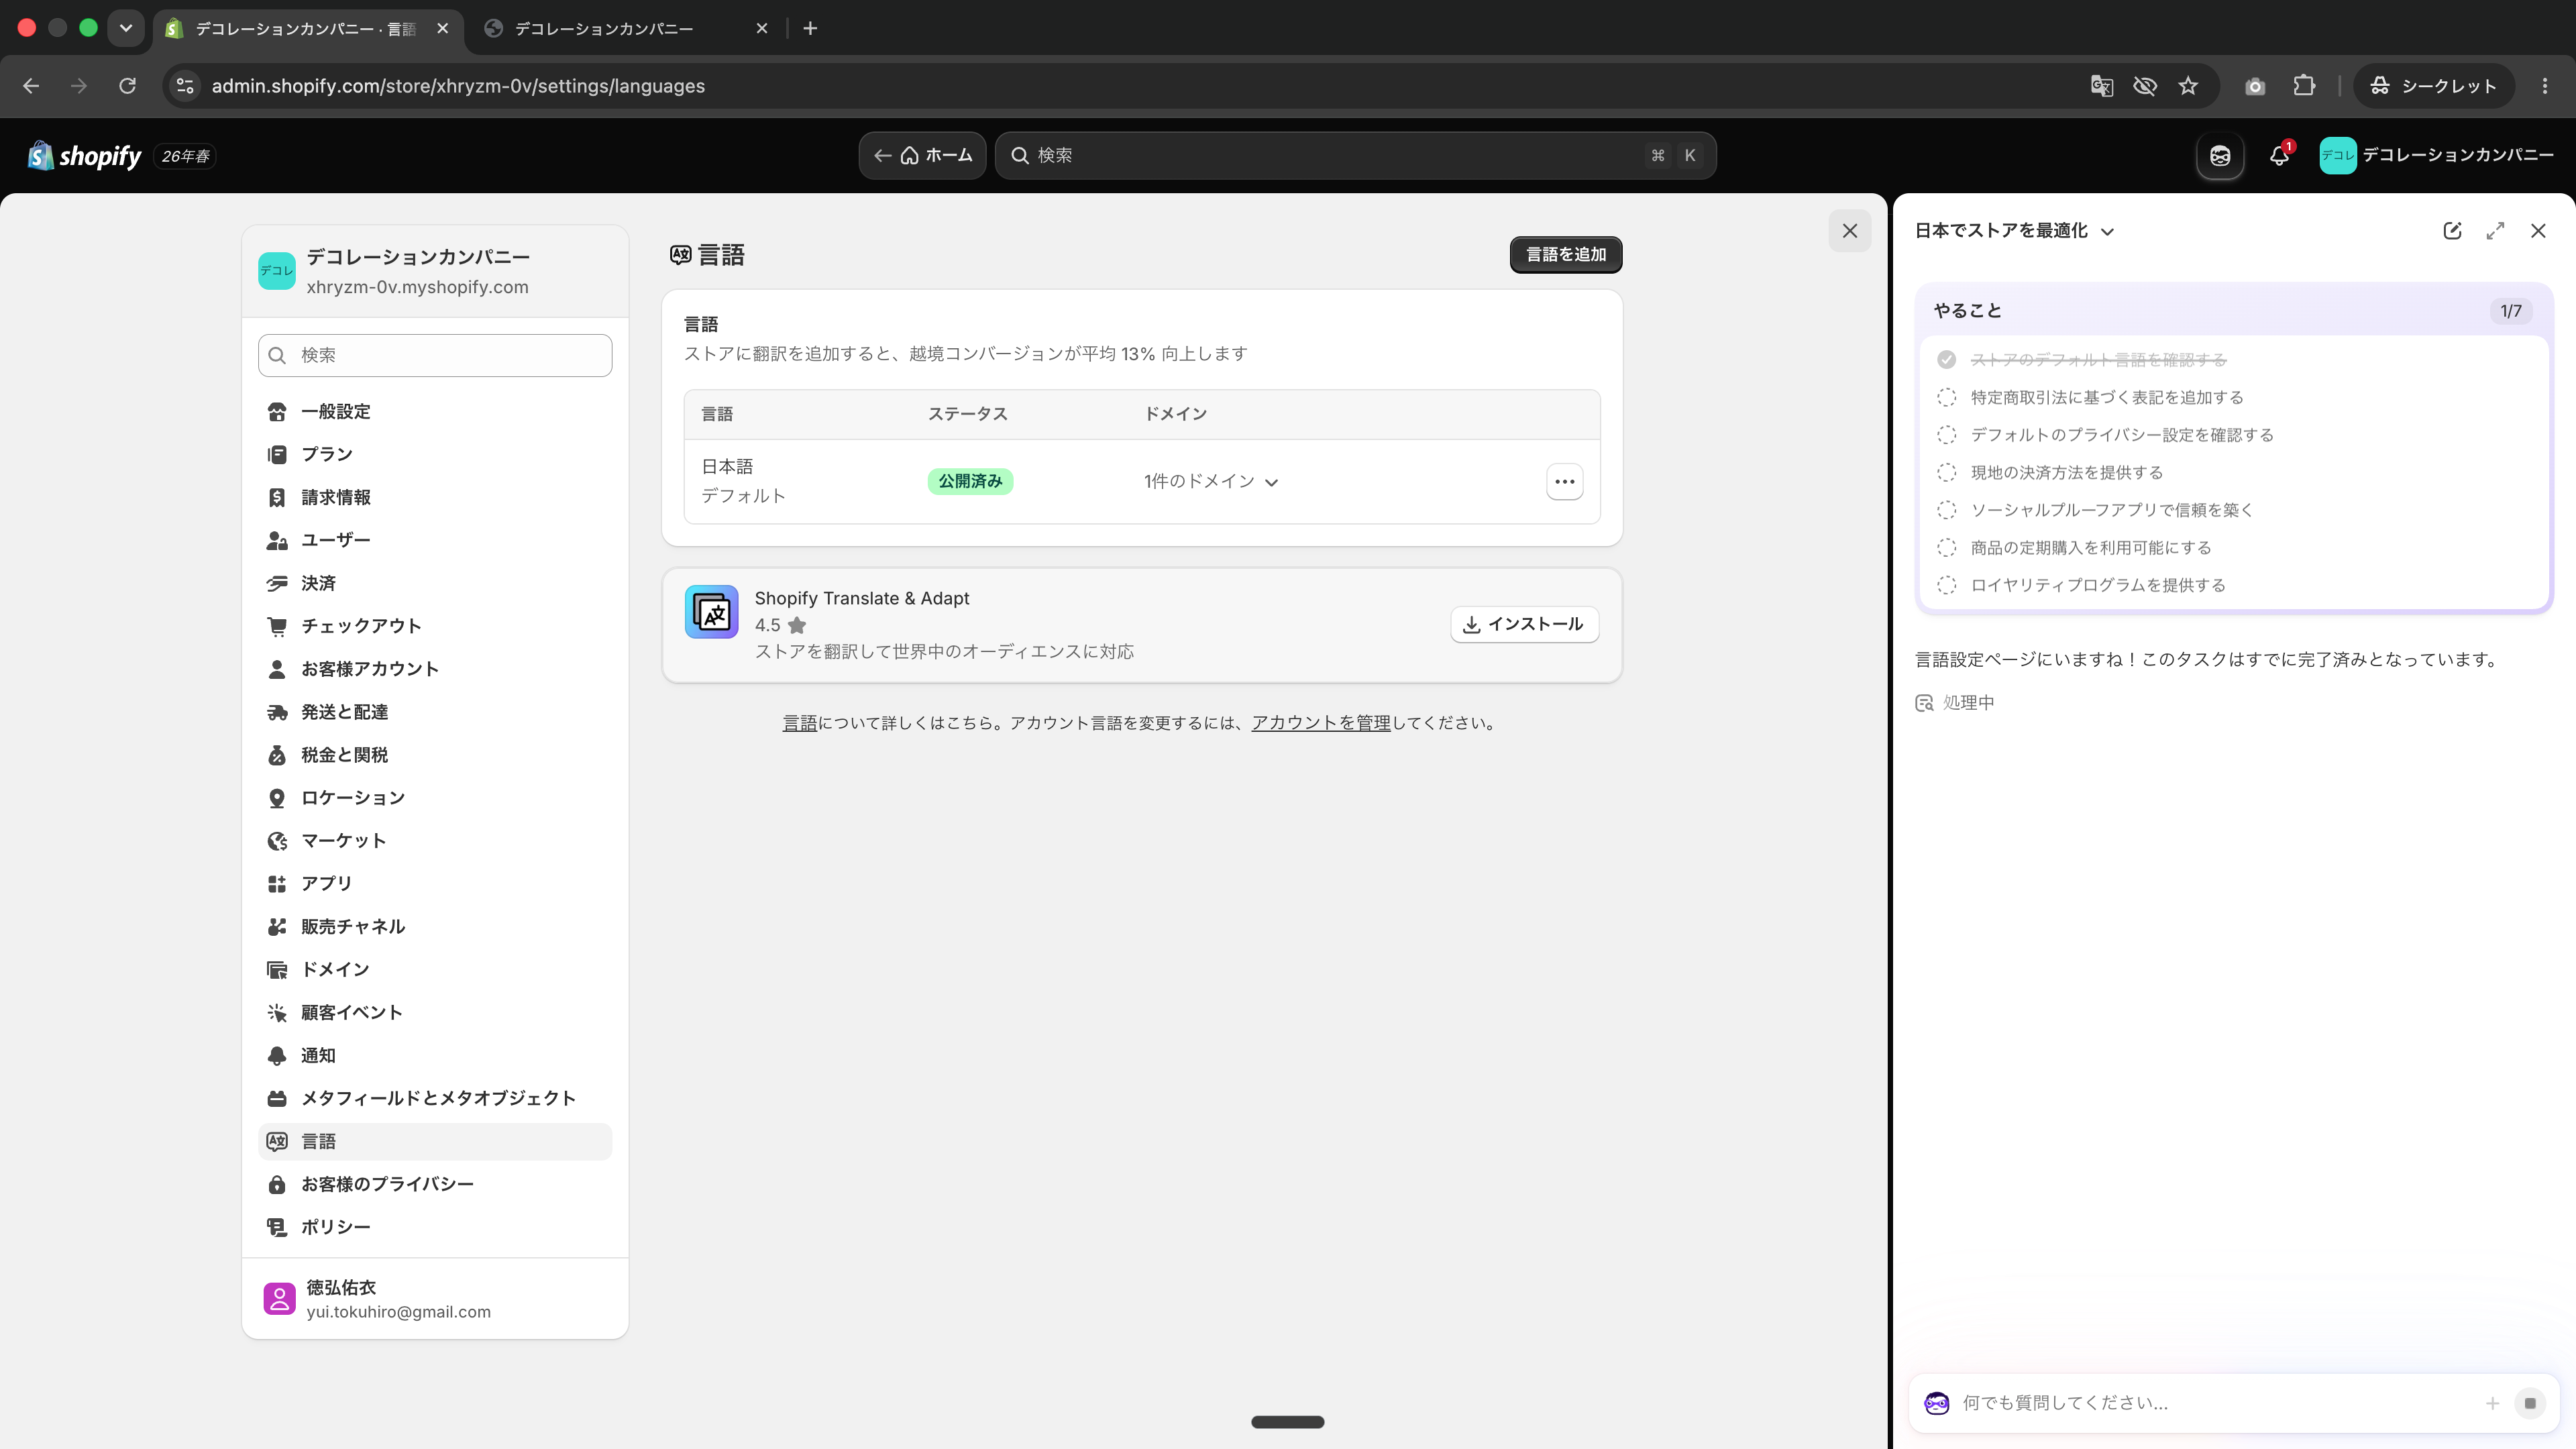Viewport: 2576px width, 1449px height.
Task: Click the settings sidebar 検索 field
Action: click(435, 356)
